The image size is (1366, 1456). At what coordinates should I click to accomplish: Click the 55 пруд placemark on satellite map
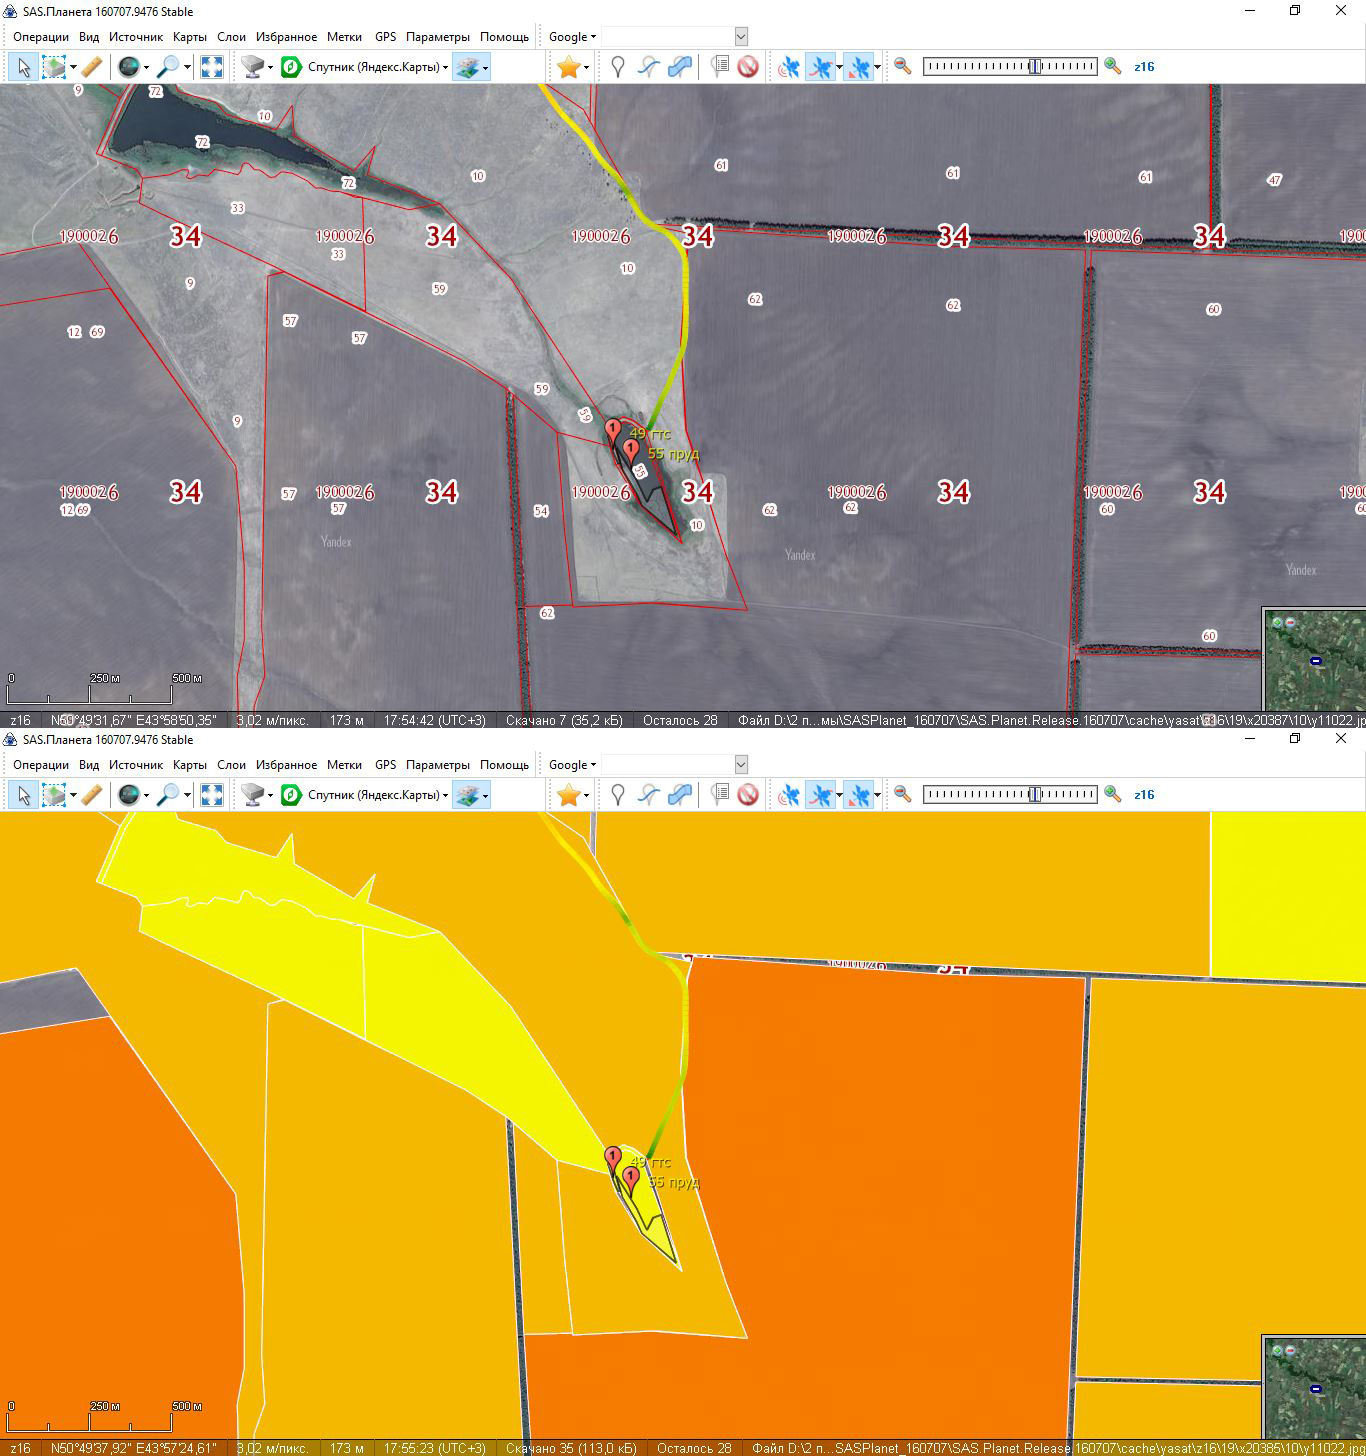pyautogui.click(x=631, y=450)
